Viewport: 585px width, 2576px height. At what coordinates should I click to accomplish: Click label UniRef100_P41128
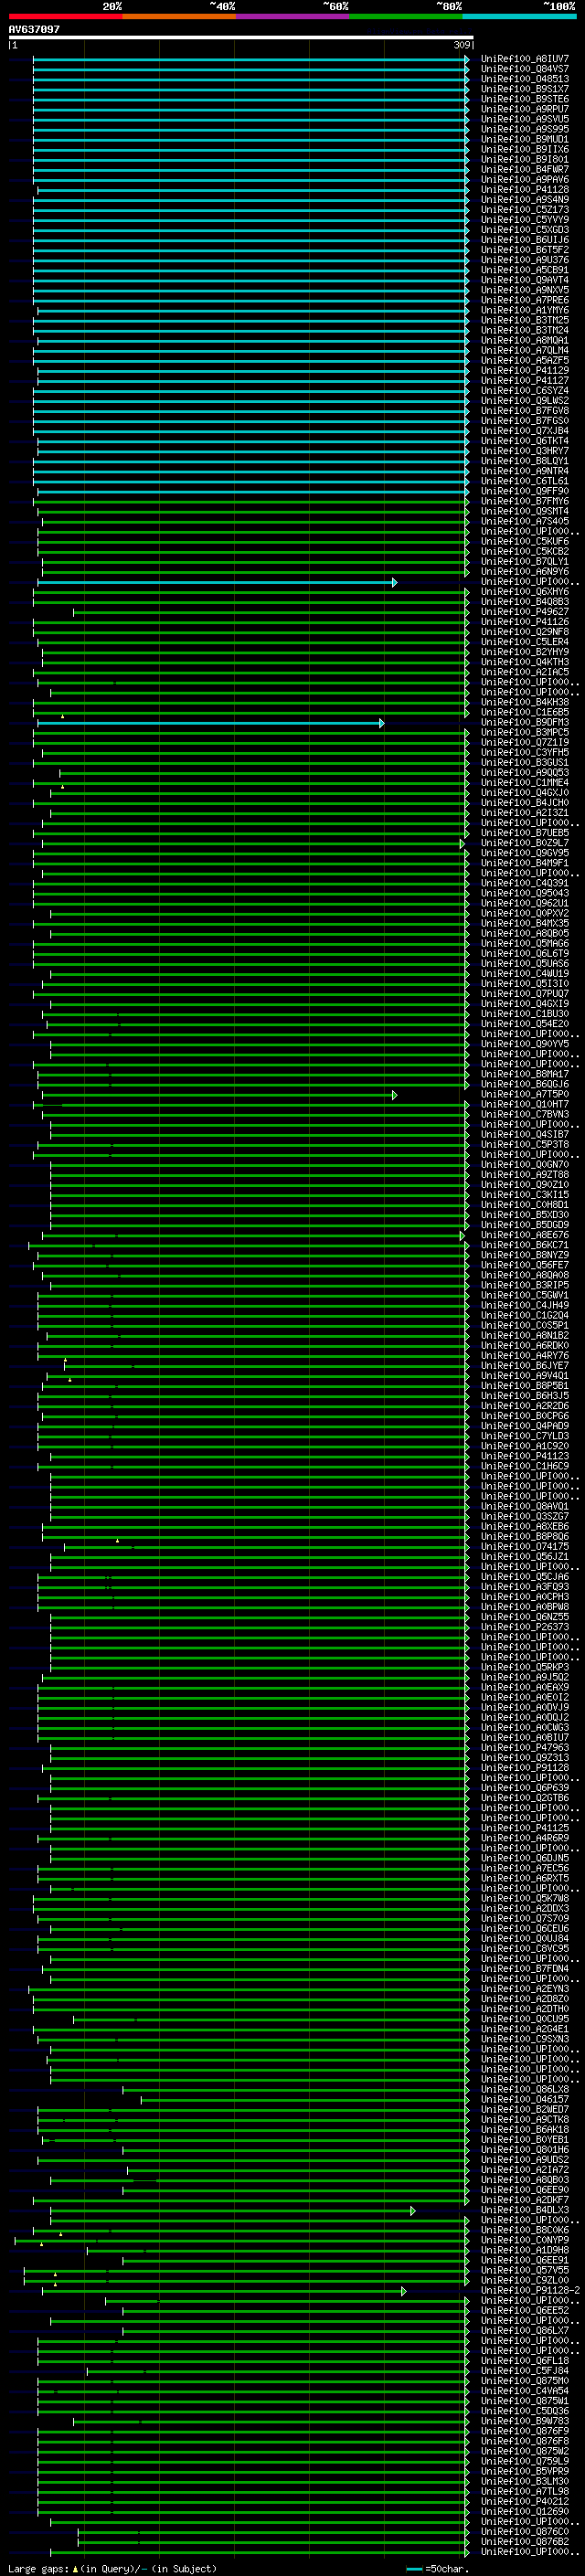tap(525, 190)
